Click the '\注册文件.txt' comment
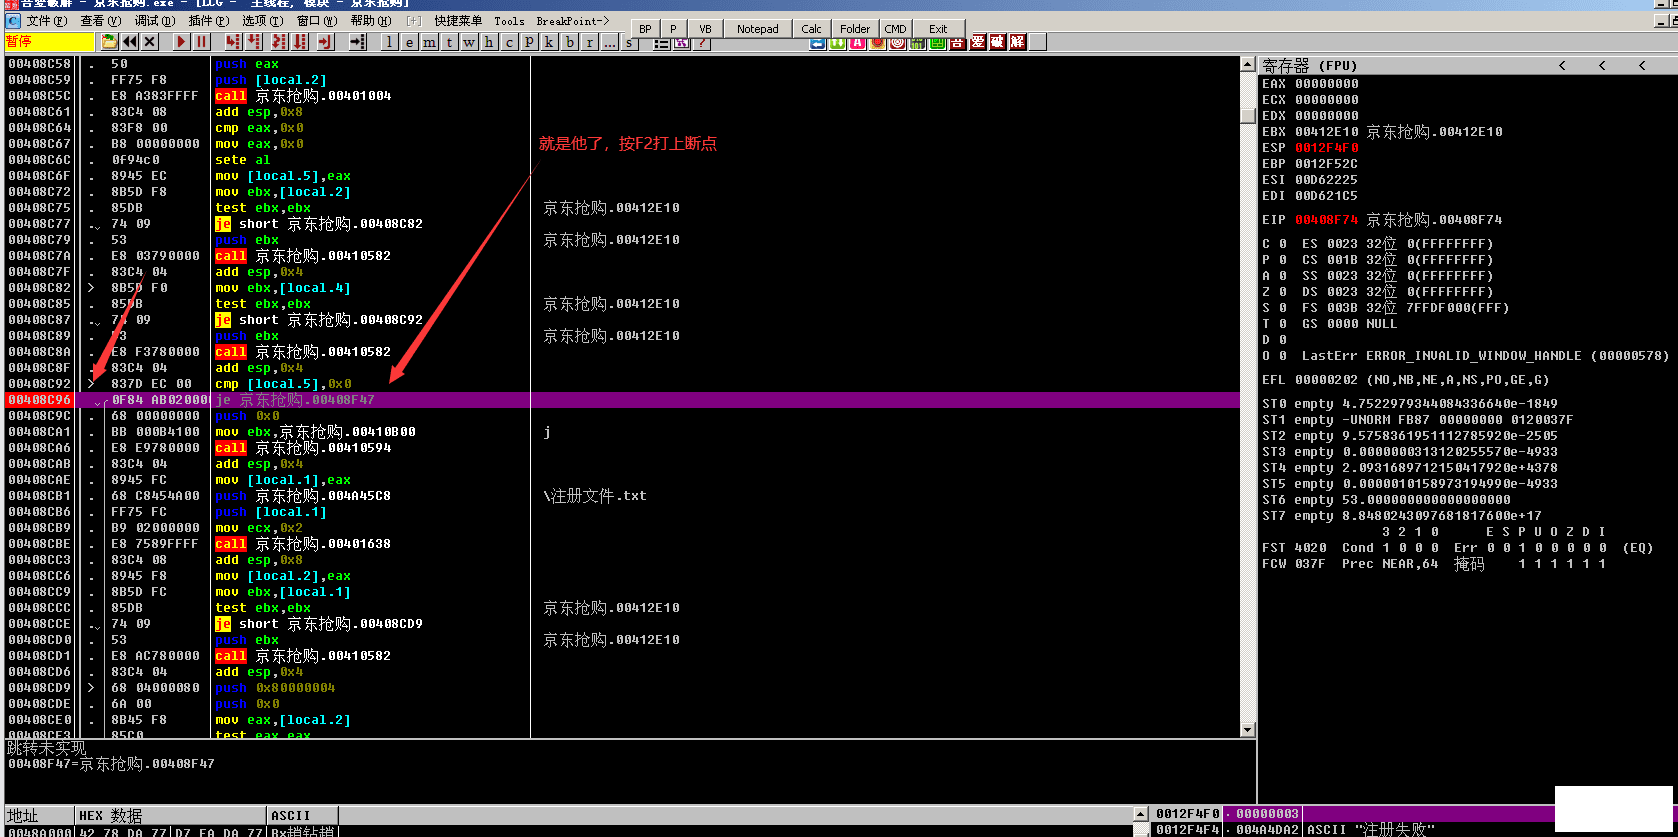1678x837 pixels. tap(595, 496)
